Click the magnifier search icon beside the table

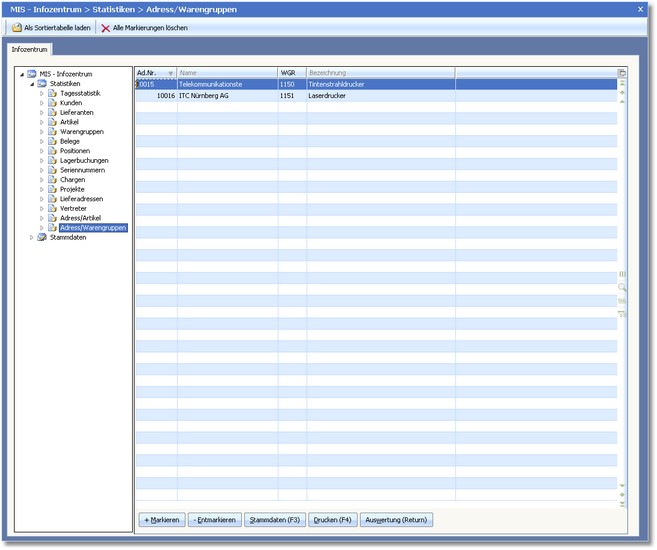pyautogui.click(x=622, y=287)
